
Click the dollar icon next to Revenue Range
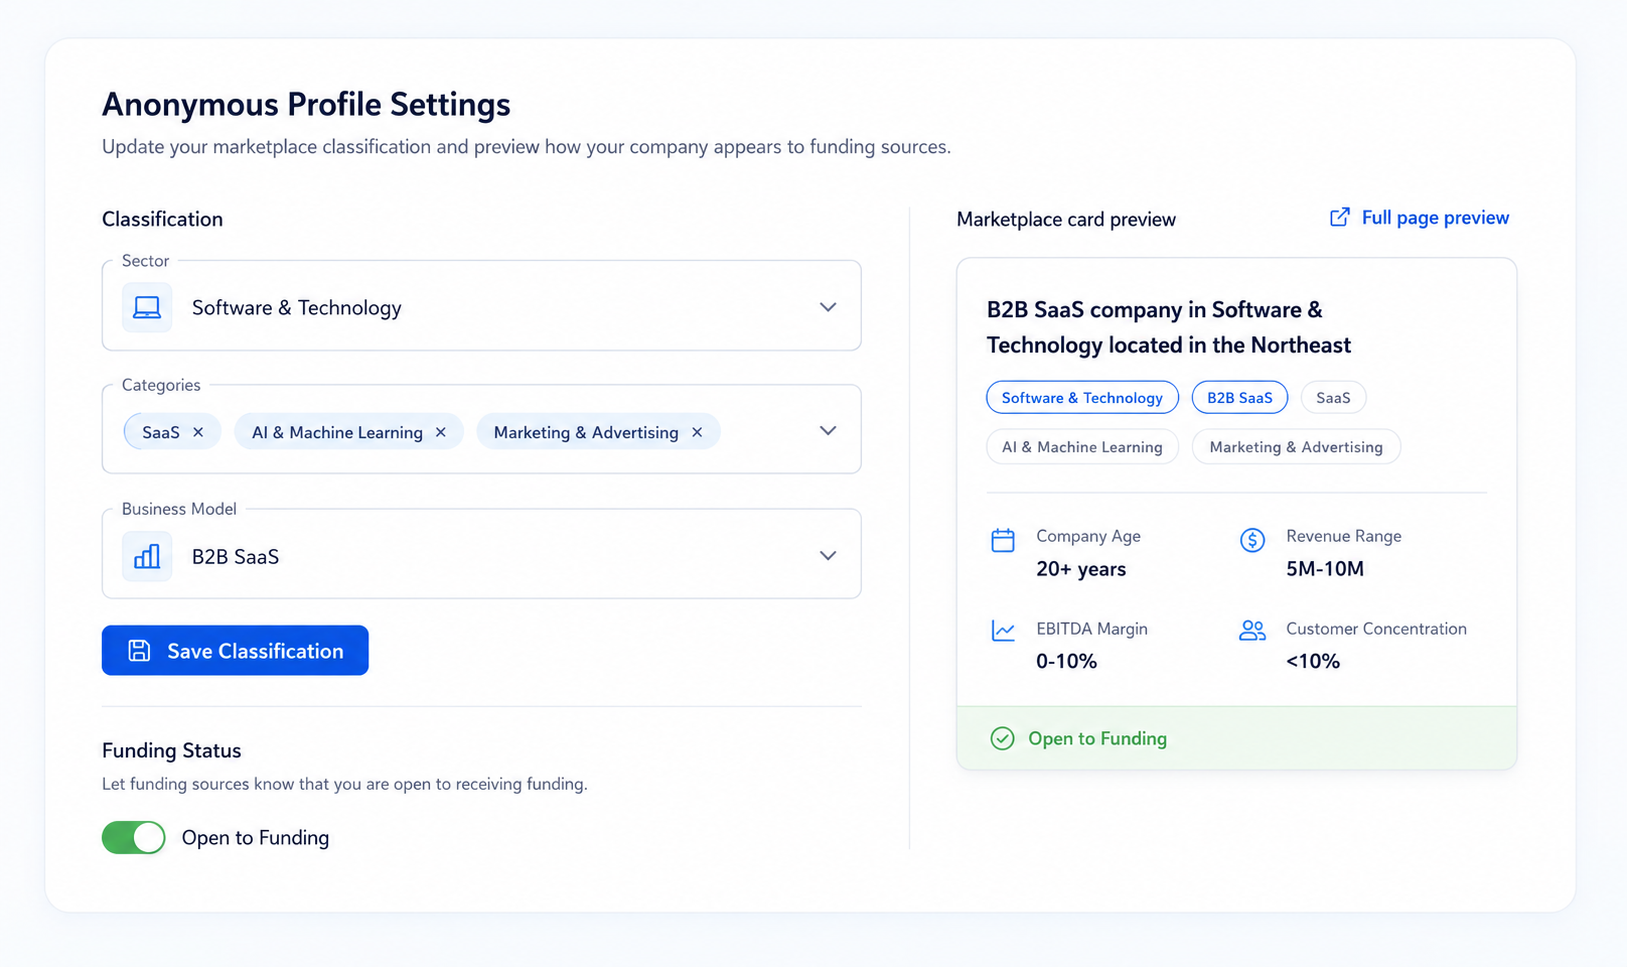(x=1252, y=541)
